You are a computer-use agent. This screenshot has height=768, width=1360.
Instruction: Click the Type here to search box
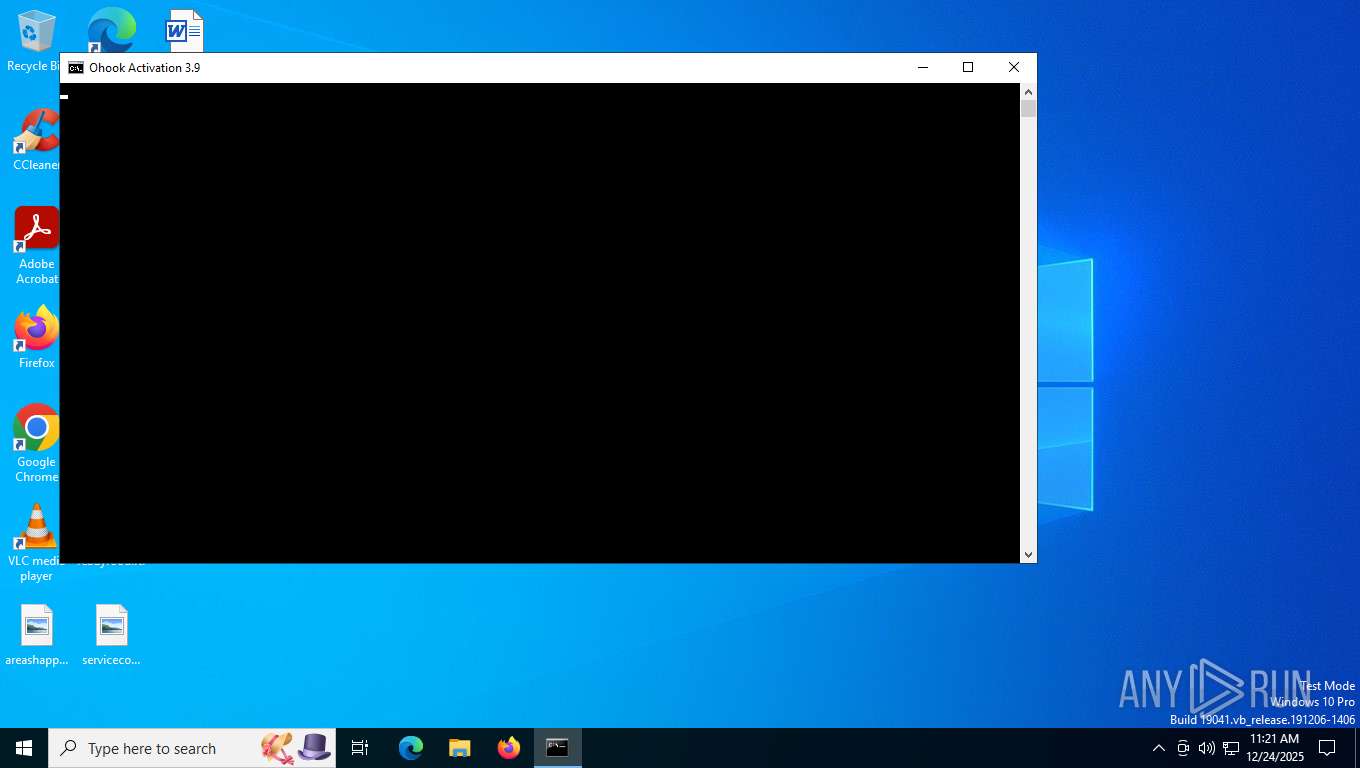tap(192, 748)
